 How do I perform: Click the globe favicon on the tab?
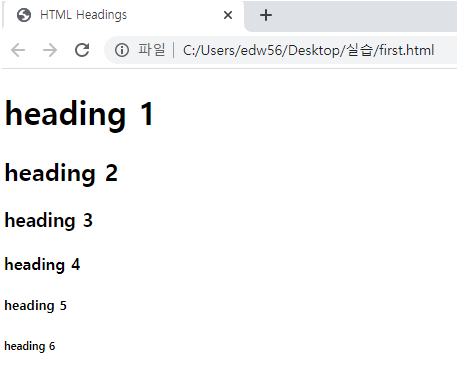24,15
